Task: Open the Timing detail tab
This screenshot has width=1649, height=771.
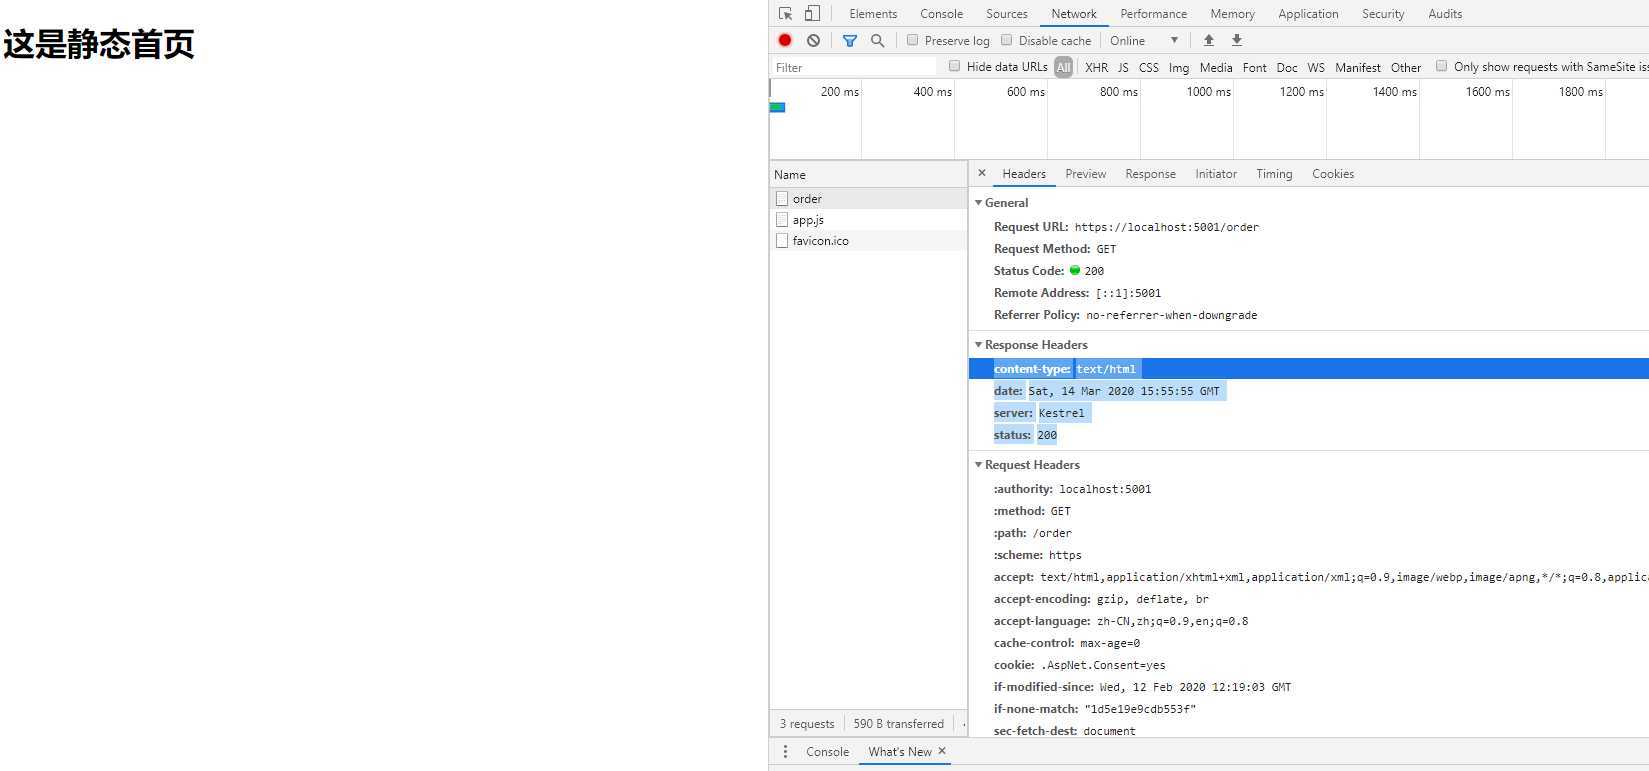Action: [x=1274, y=173]
